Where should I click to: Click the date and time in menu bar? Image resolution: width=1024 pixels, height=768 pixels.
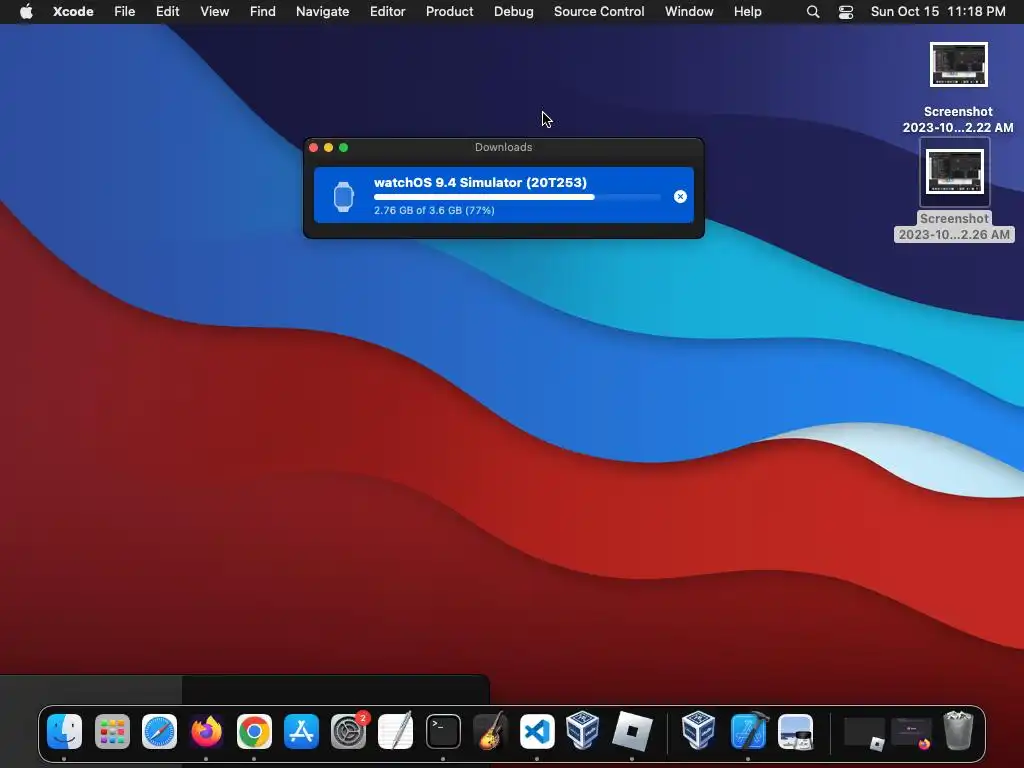click(x=938, y=12)
